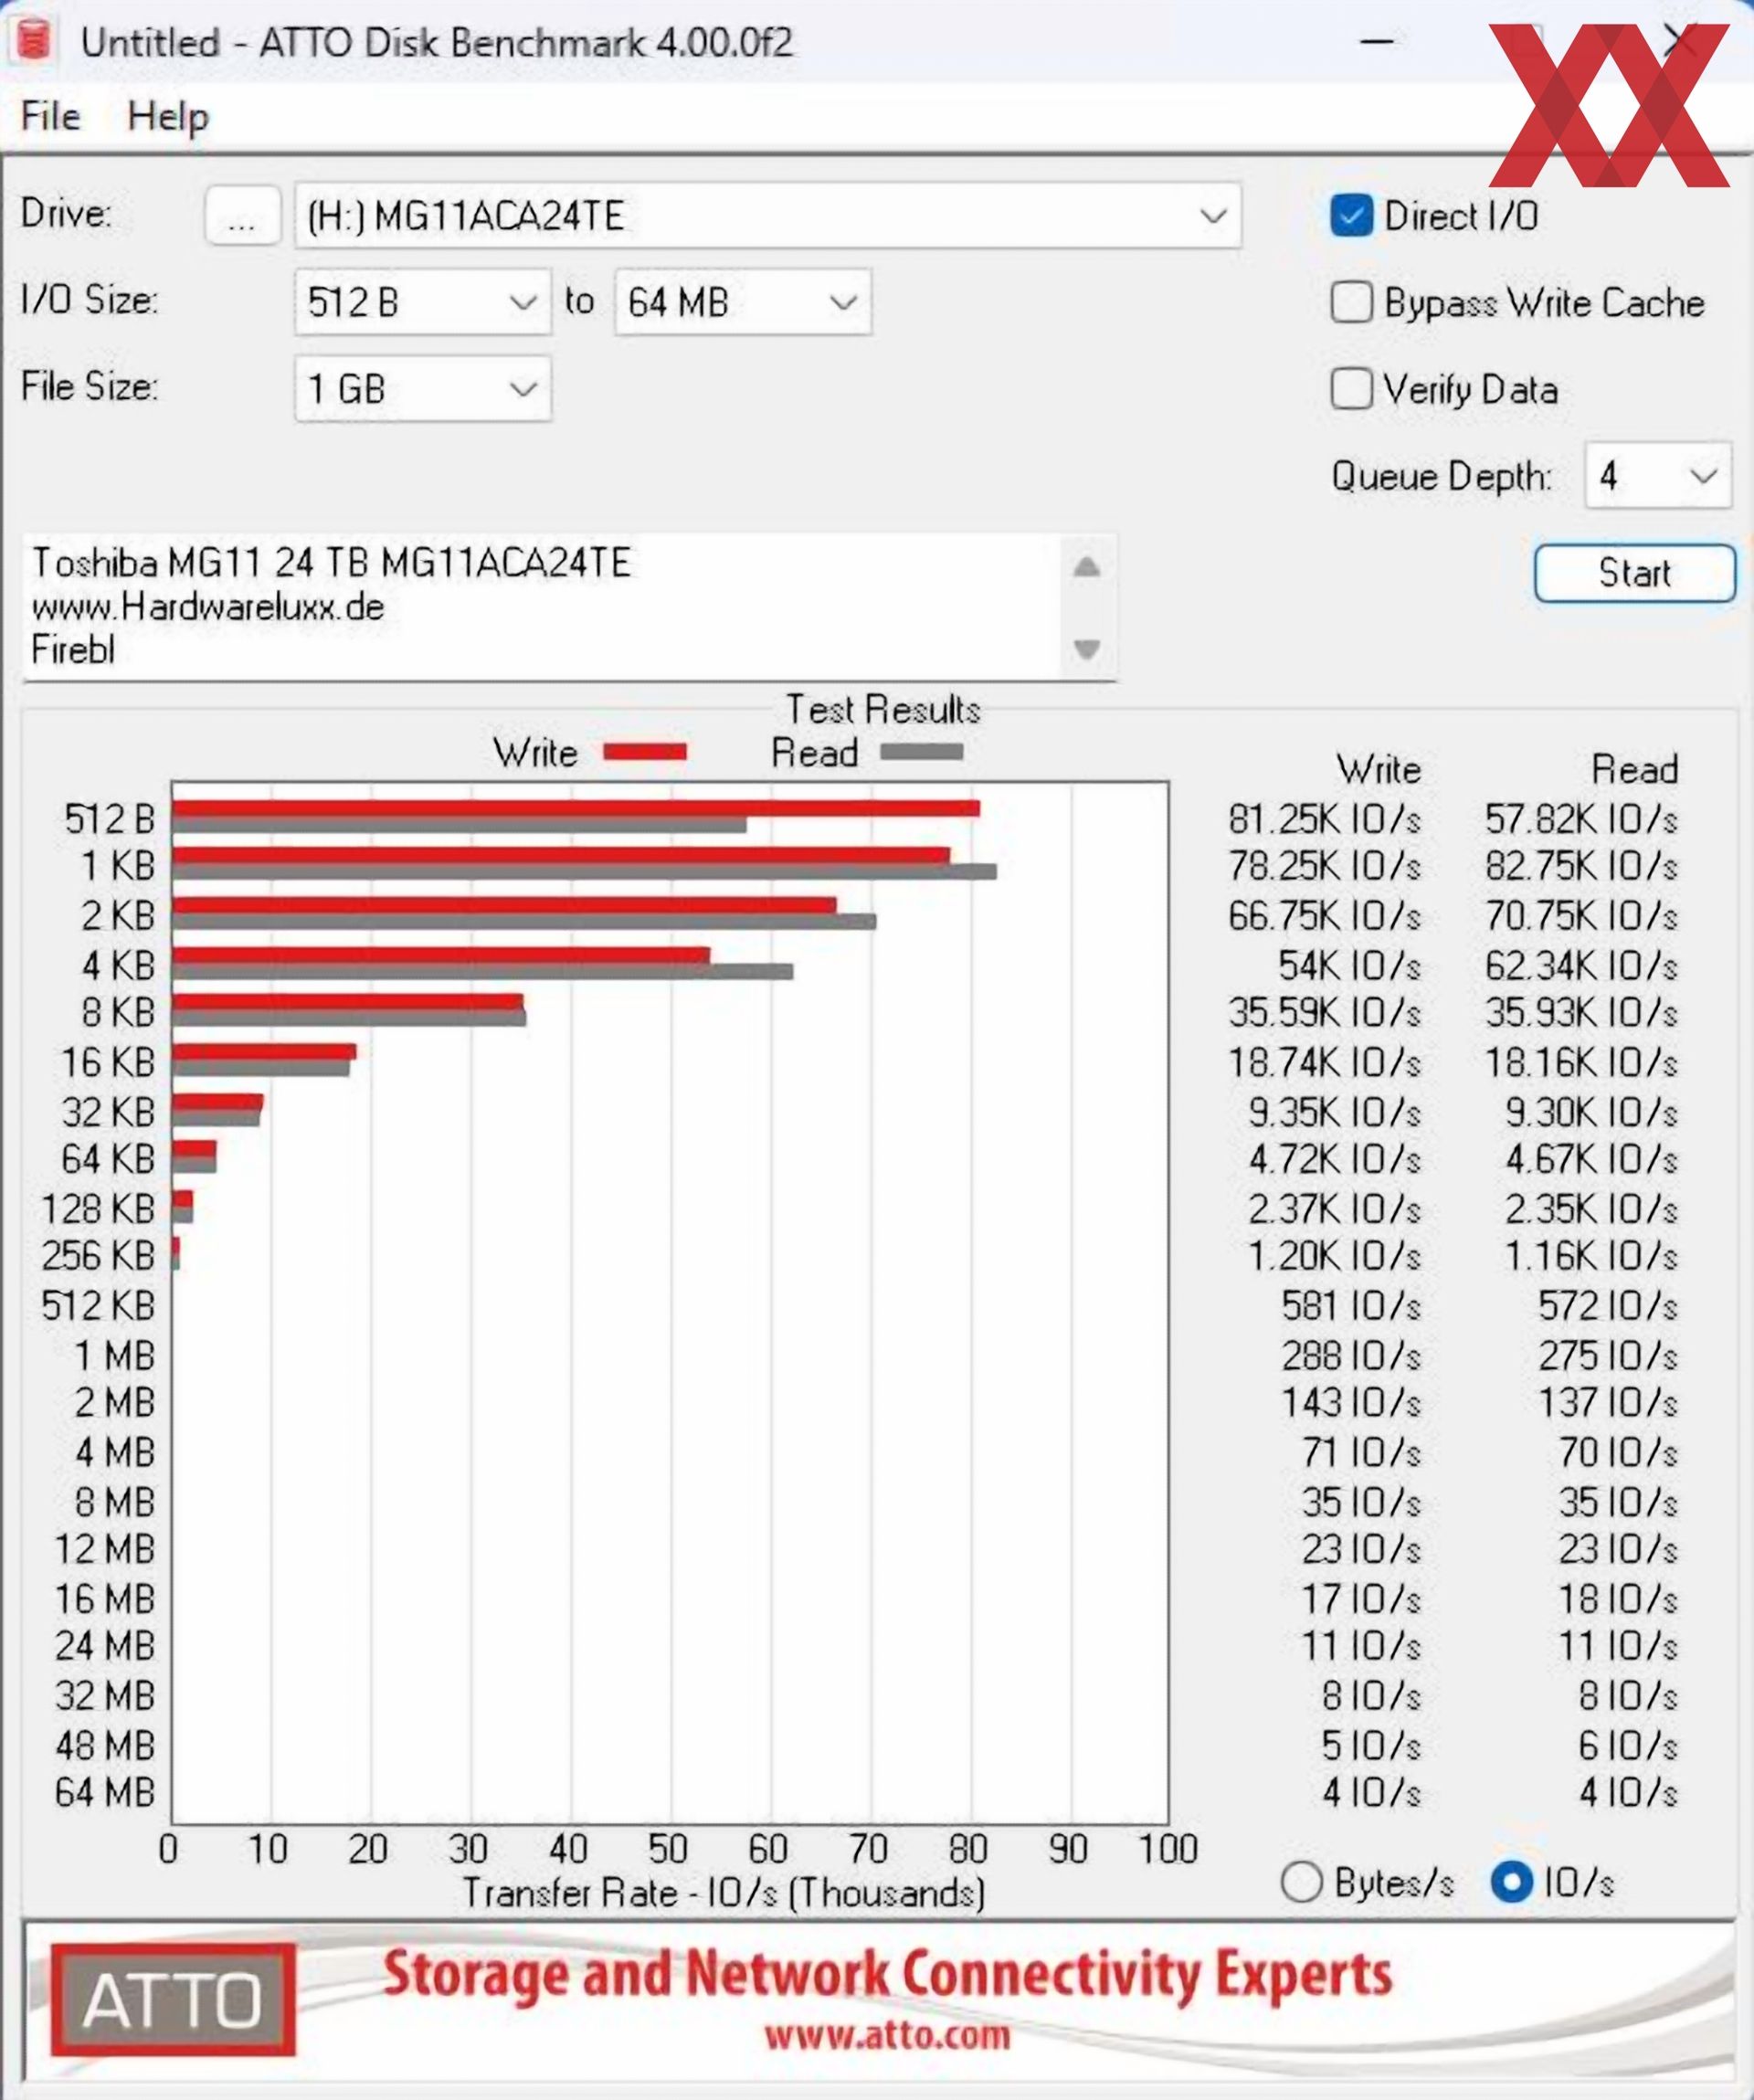This screenshot has width=1754, height=2100.
Task: Click the red Write legend swatch
Action: [x=645, y=753]
